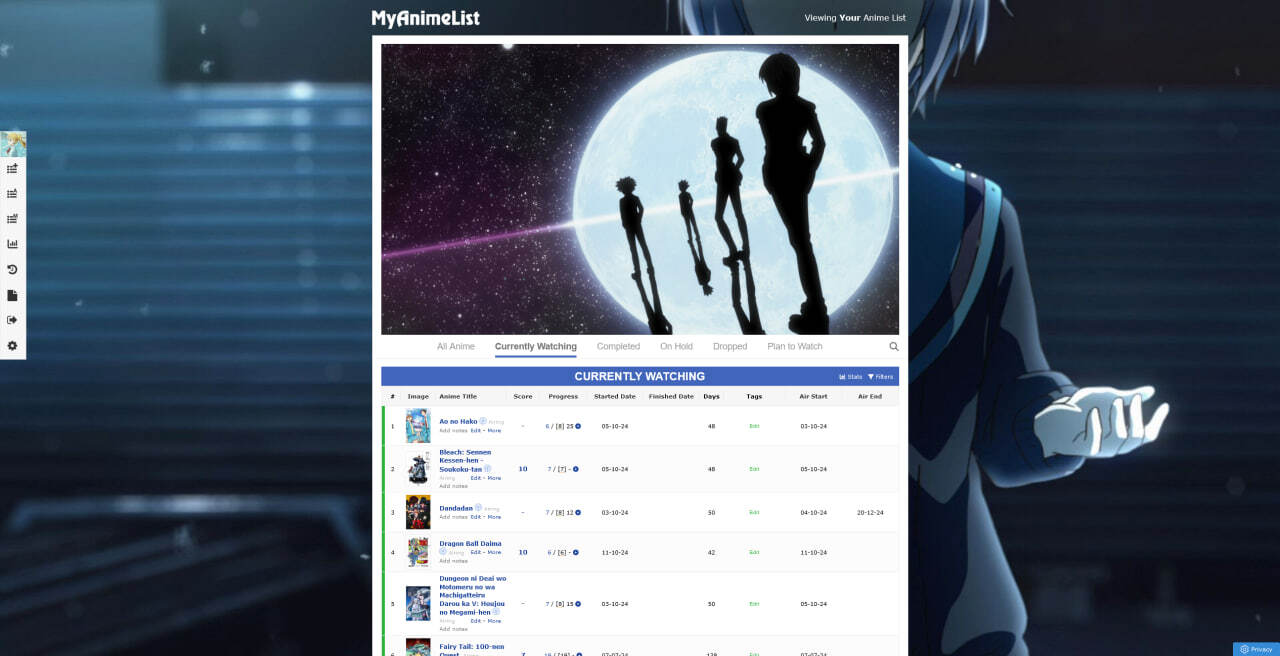This screenshot has width=1280, height=656.
Task: Open the Fairy Tail: 100-nen Quest title
Action: 472,650
